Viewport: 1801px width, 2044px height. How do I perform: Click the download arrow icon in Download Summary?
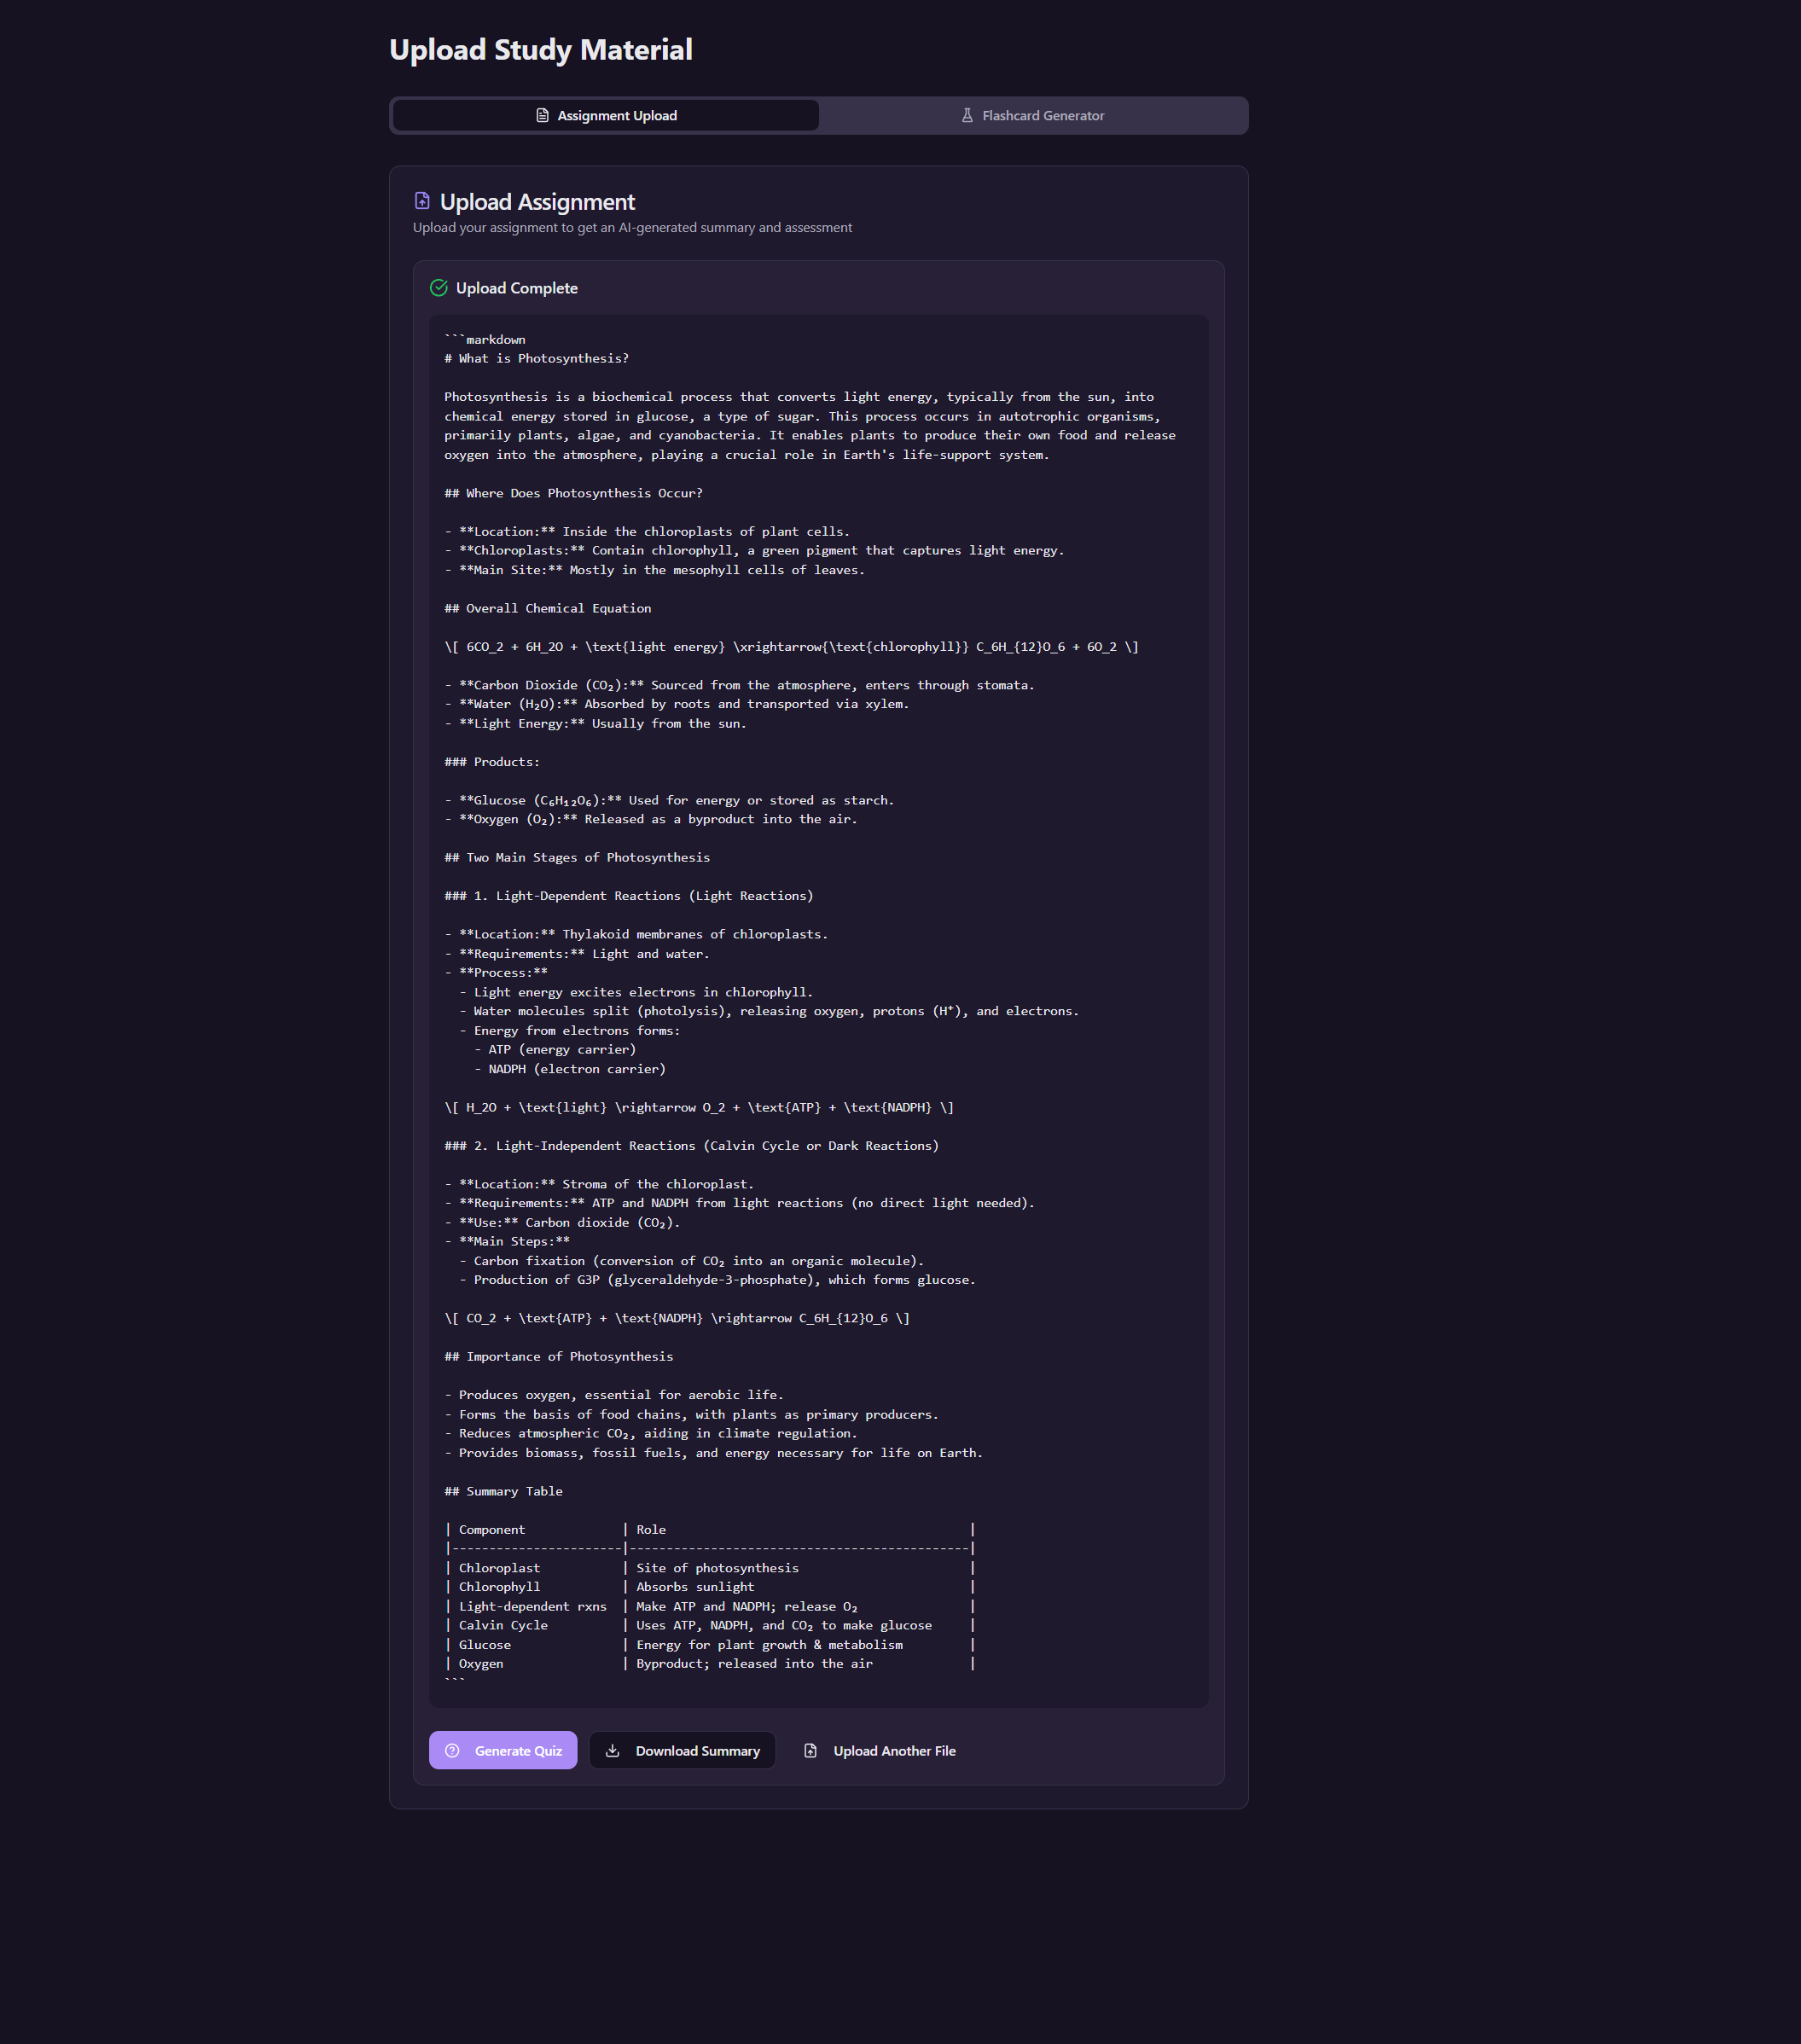[x=613, y=1750]
